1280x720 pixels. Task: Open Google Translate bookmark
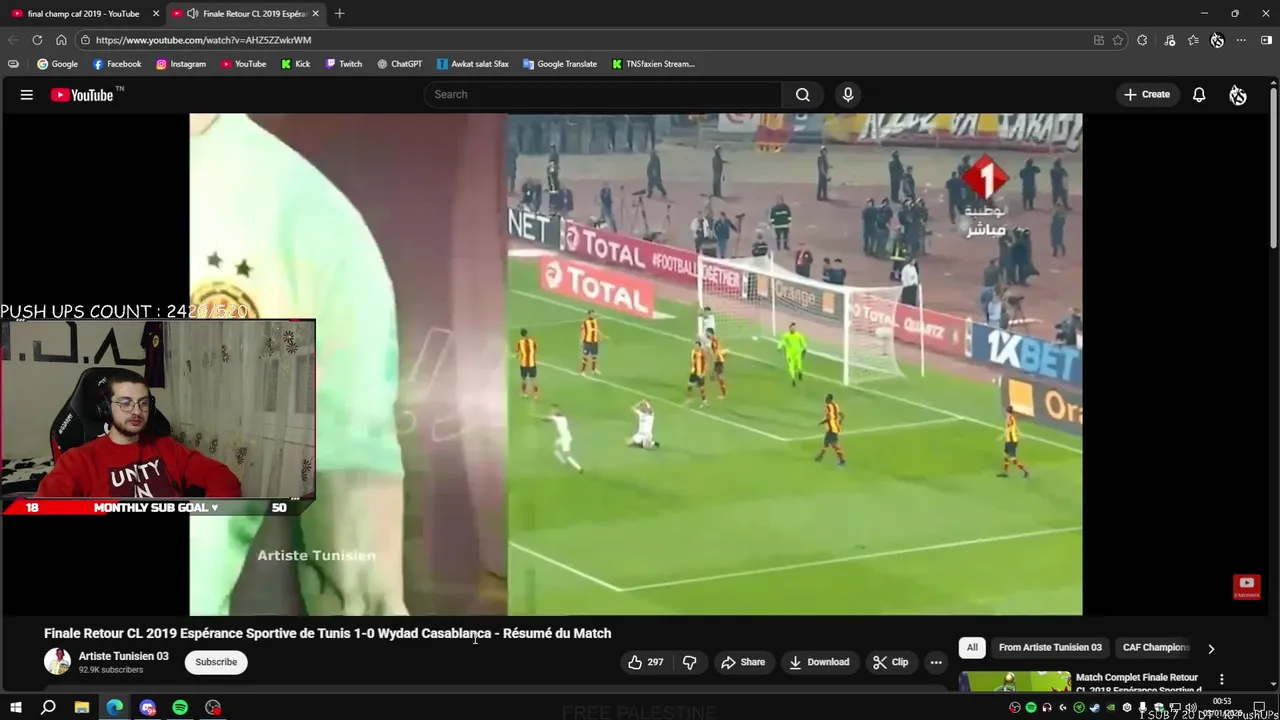click(560, 64)
